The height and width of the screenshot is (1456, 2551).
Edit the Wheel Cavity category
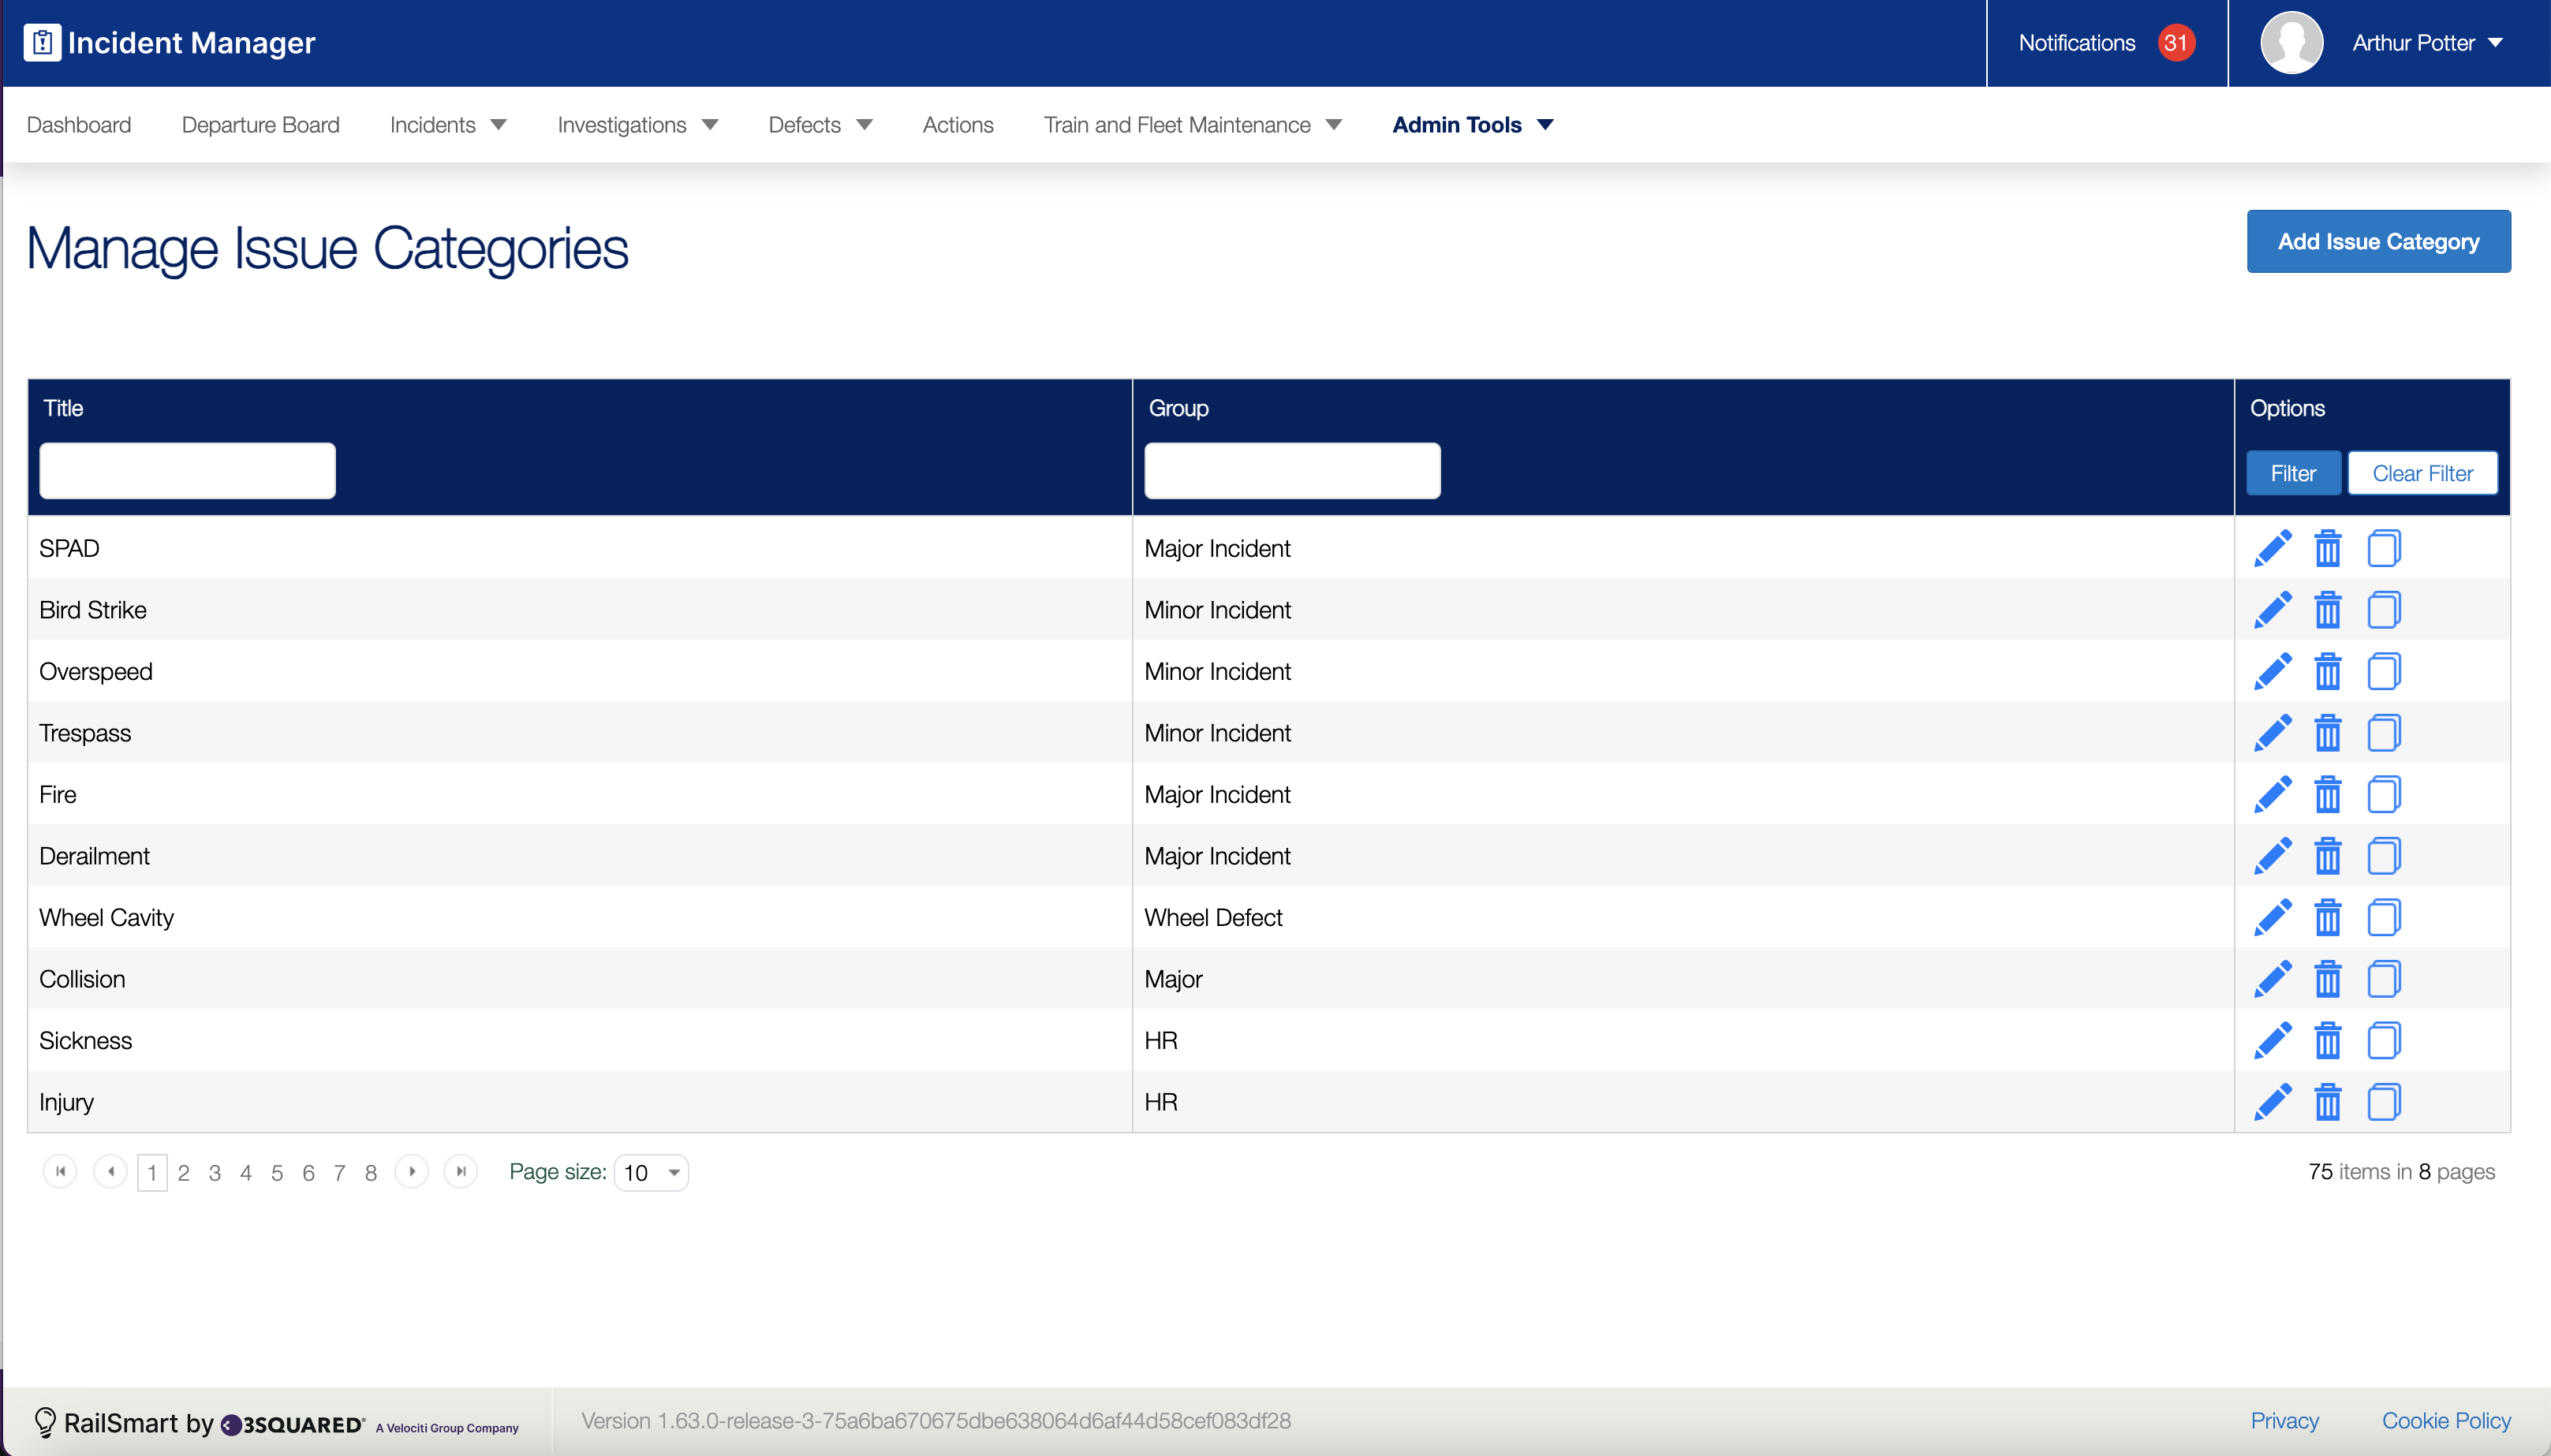pyautogui.click(x=2272, y=917)
